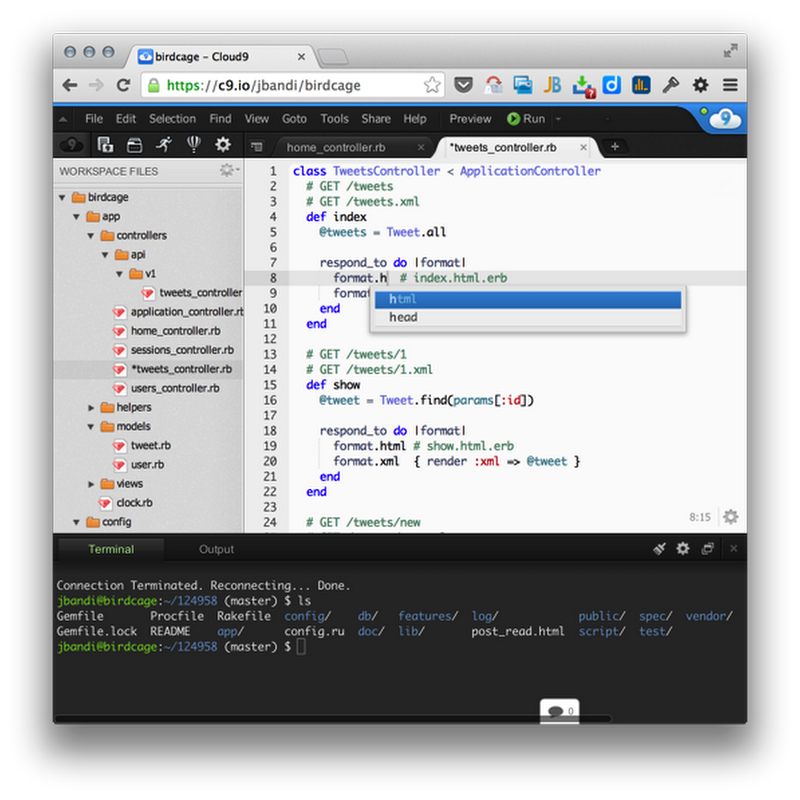This screenshot has width=800, height=800.
Task: Open the gear preferences icon in sidebar toolbar
Action: (222, 145)
